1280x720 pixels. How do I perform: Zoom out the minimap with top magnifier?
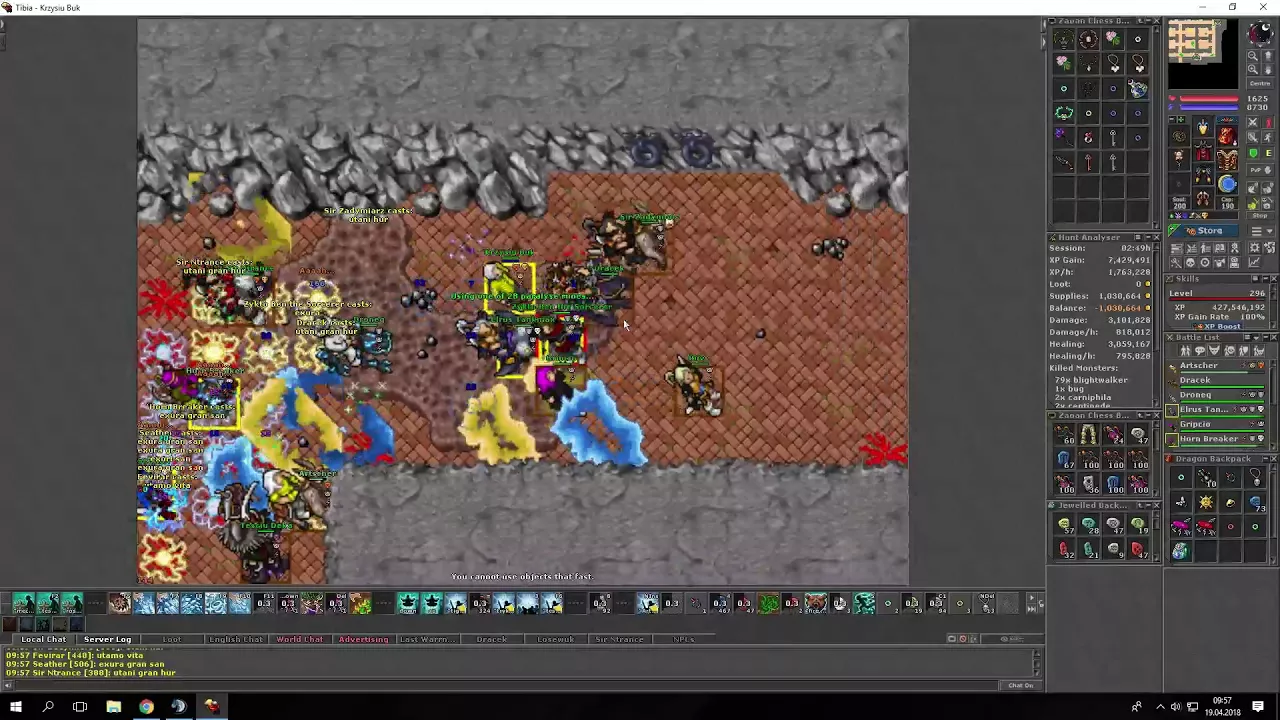coord(1253,56)
